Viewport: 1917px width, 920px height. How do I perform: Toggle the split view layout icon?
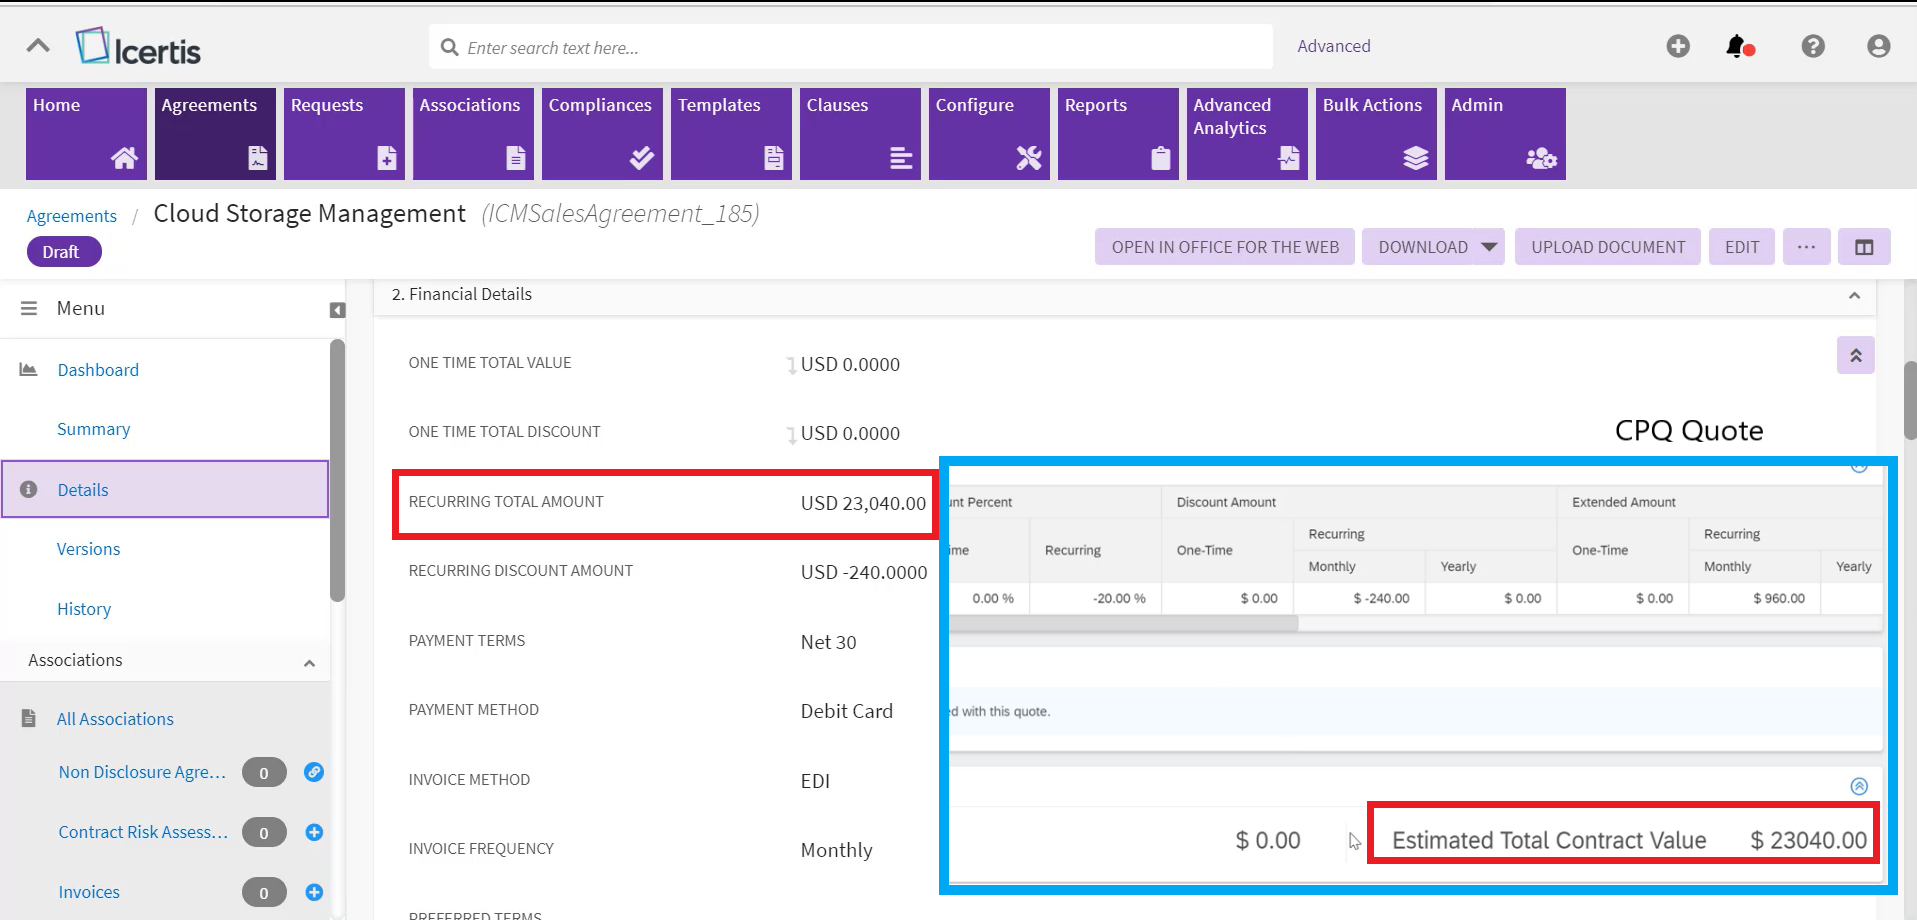(x=1863, y=247)
